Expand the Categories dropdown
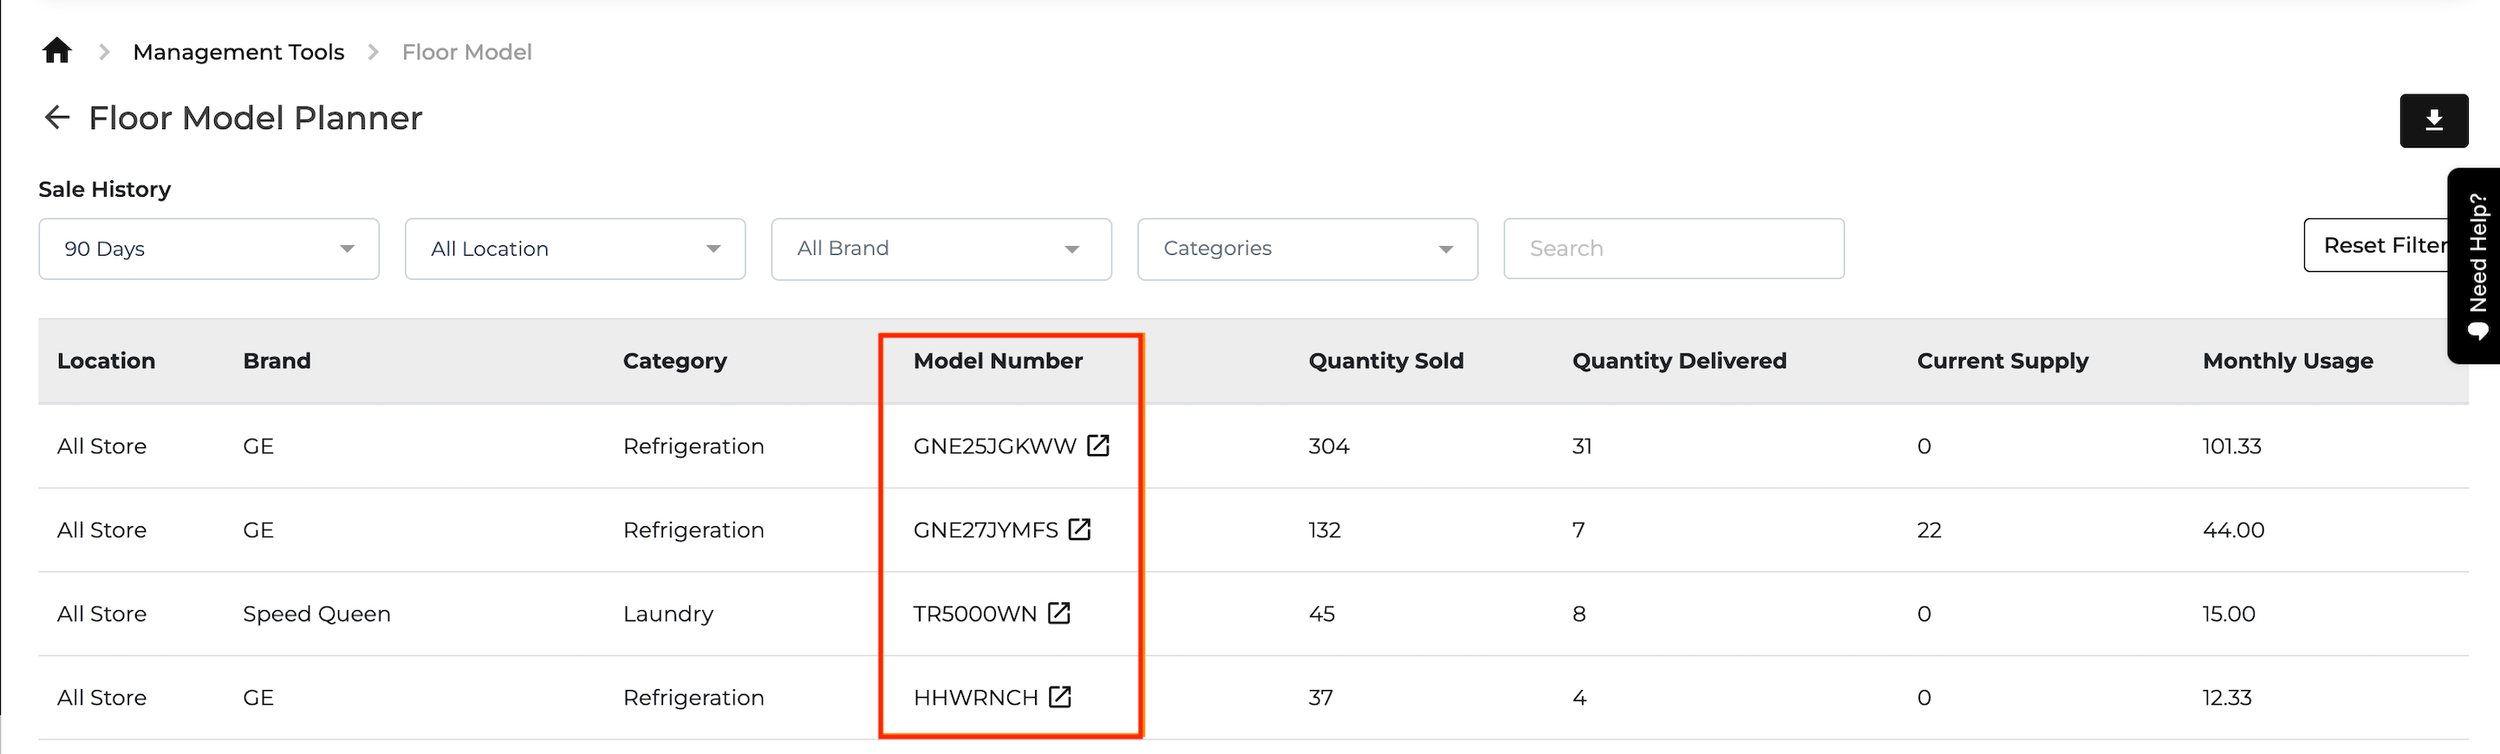2500x754 pixels. point(1307,249)
